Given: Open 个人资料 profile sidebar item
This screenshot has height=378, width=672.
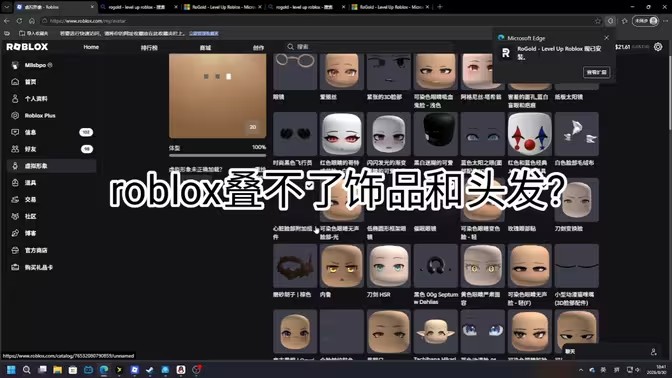Looking at the screenshot, I should coord(51,99).
